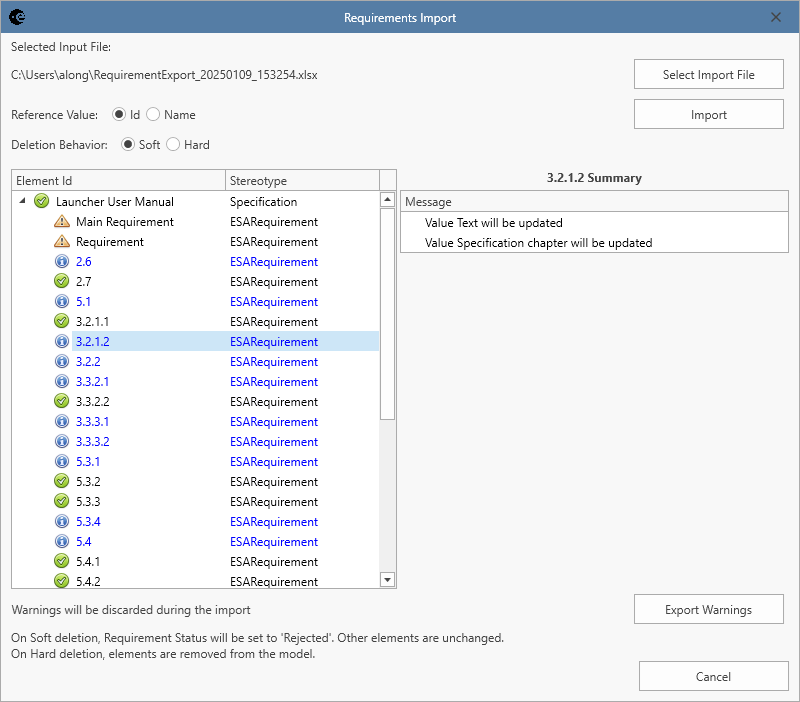Click the Select Import File button

click(x=708, y=74)
